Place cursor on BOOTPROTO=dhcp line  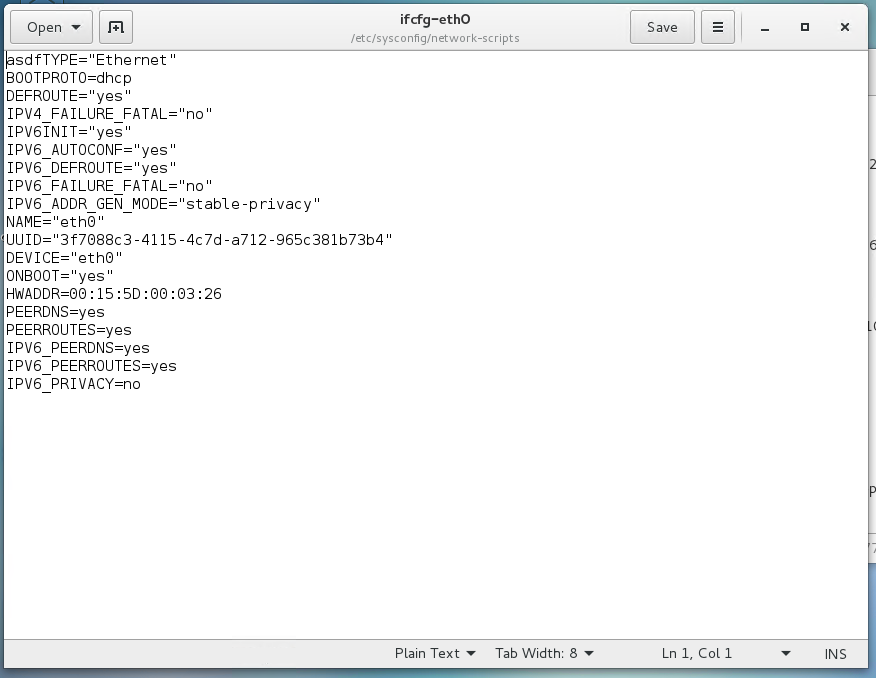click(69, 78)
